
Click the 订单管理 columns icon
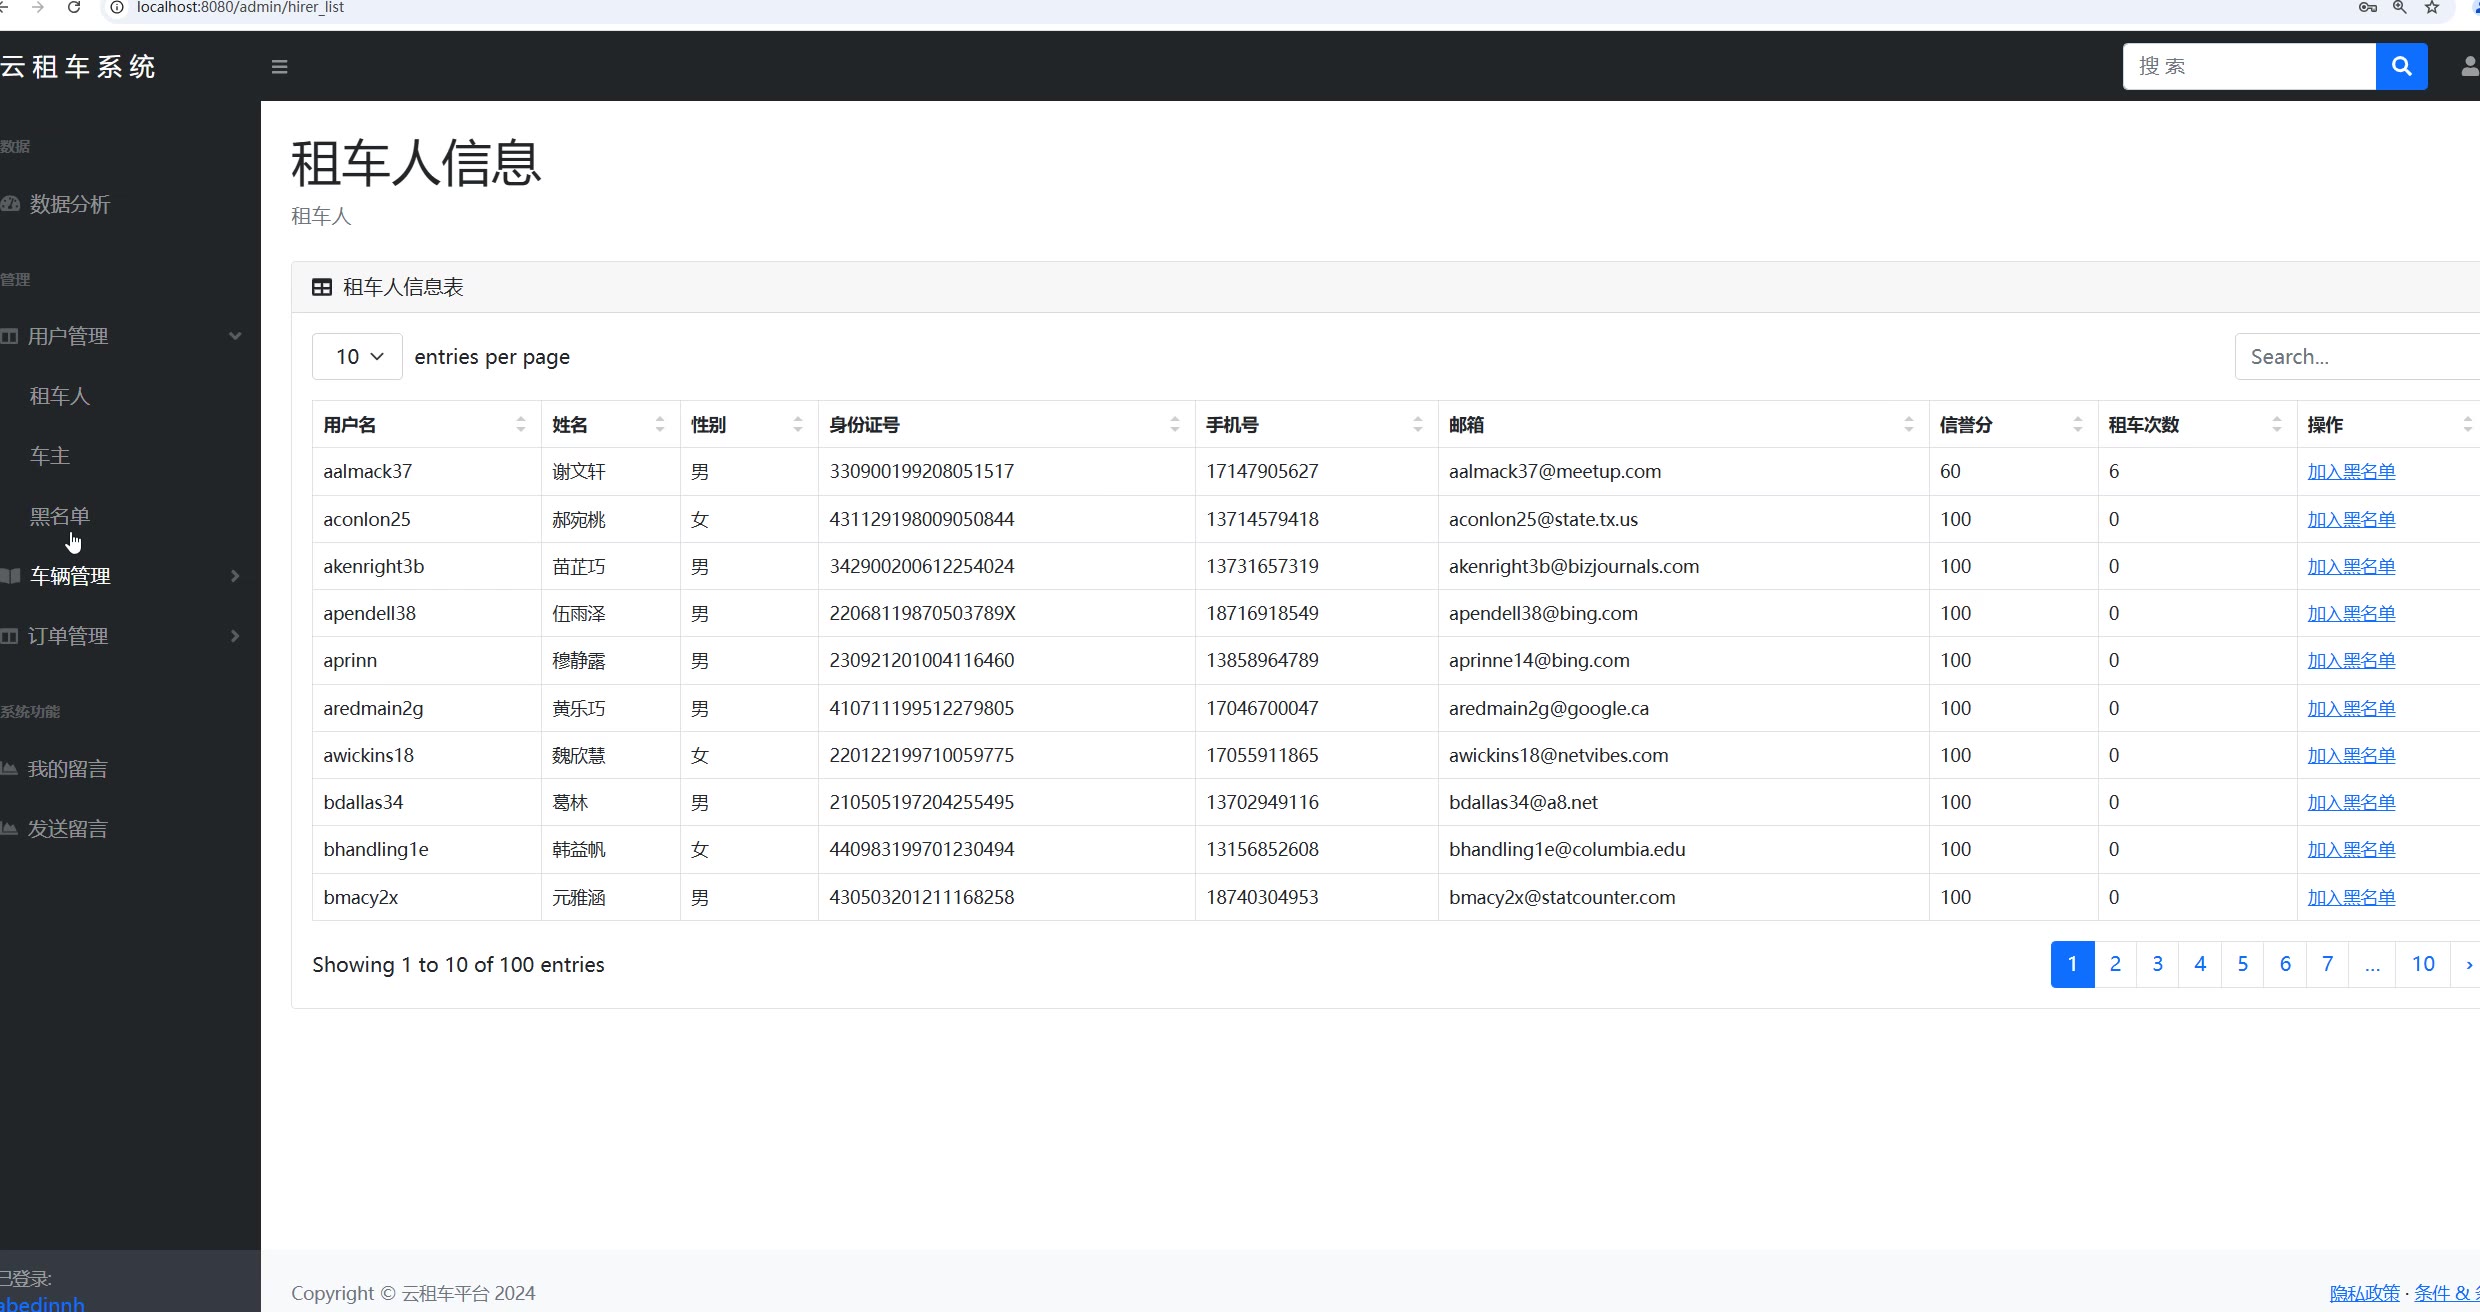(9, 636)
